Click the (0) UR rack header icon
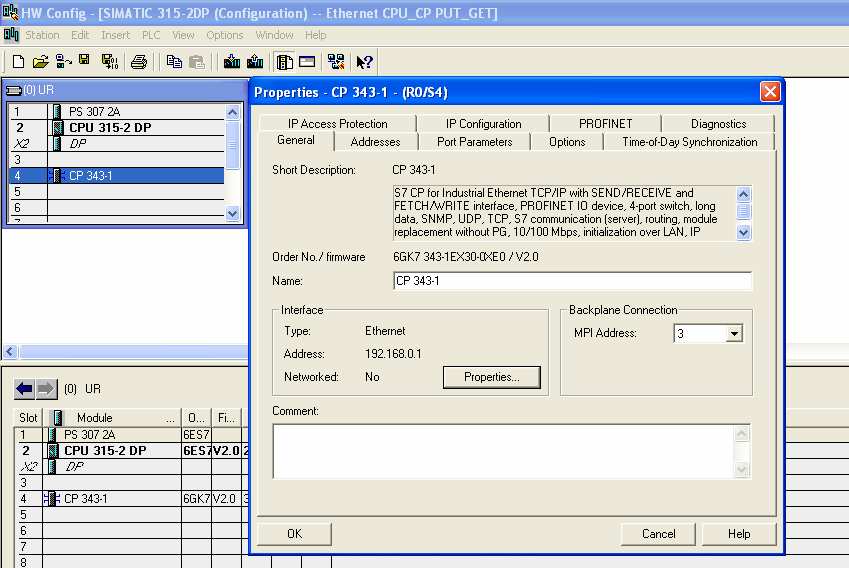 click(14, 90)
